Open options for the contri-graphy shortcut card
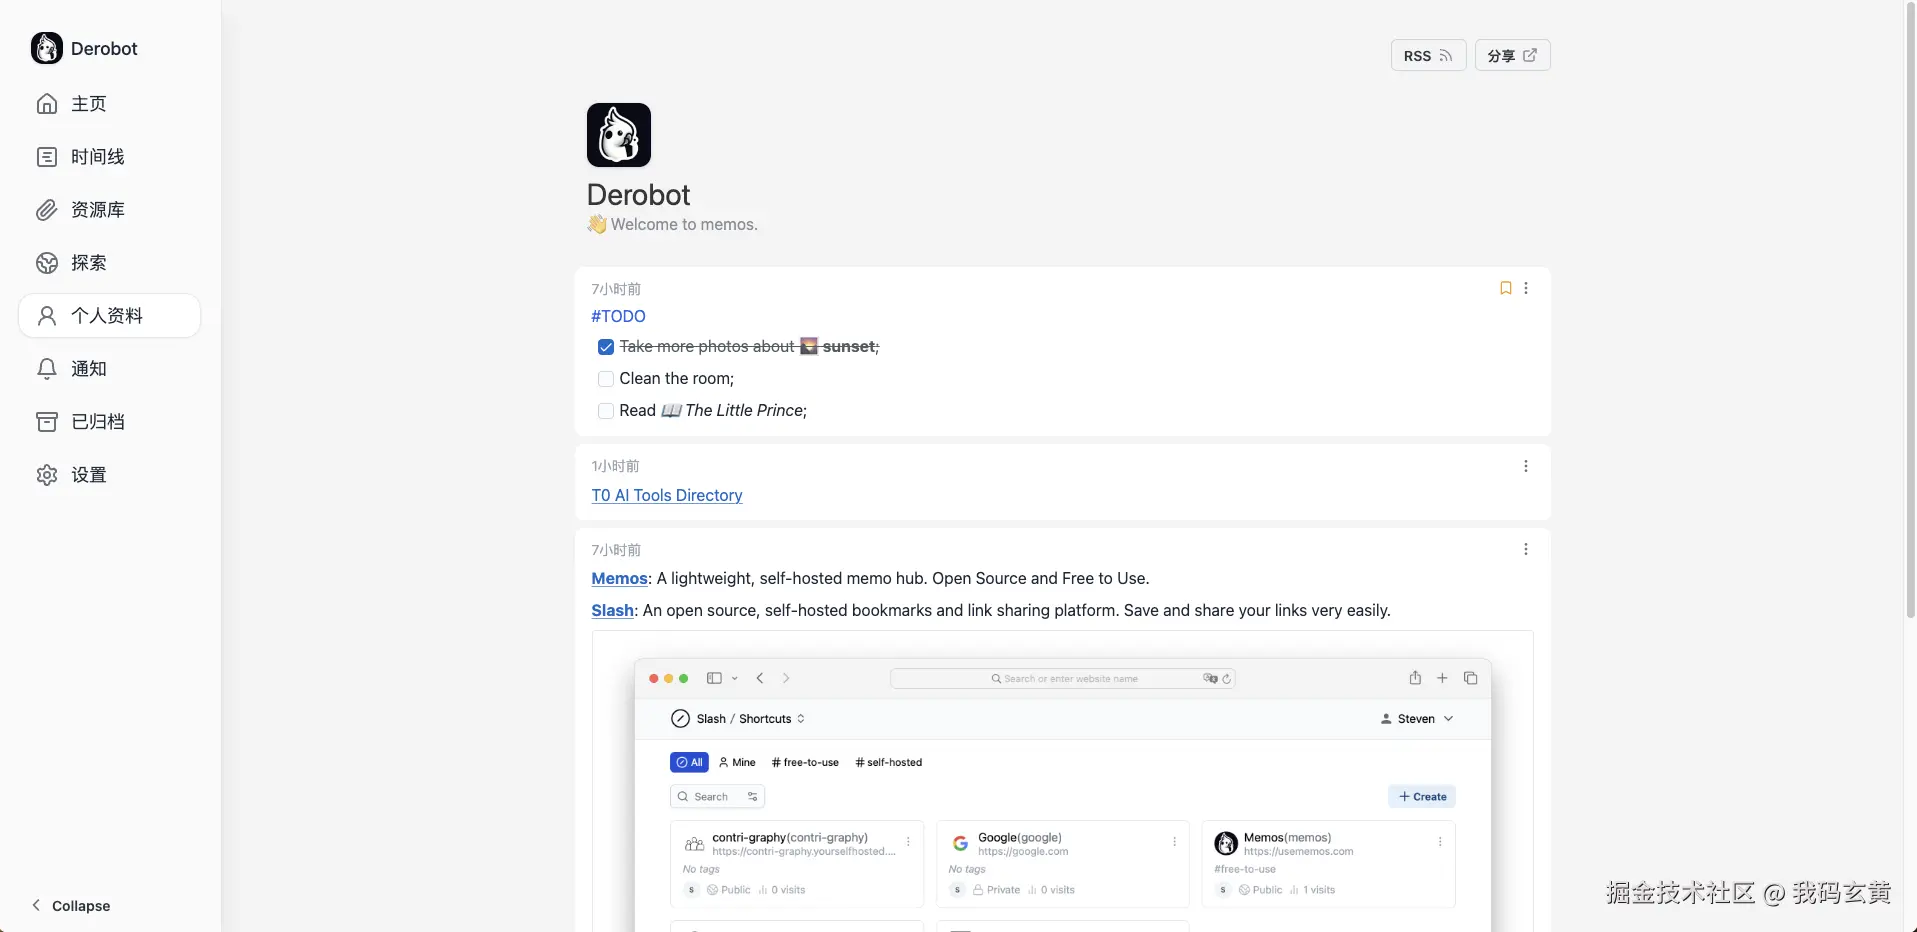This screenshot has height=932, width=1917. [x=908, y=842]
